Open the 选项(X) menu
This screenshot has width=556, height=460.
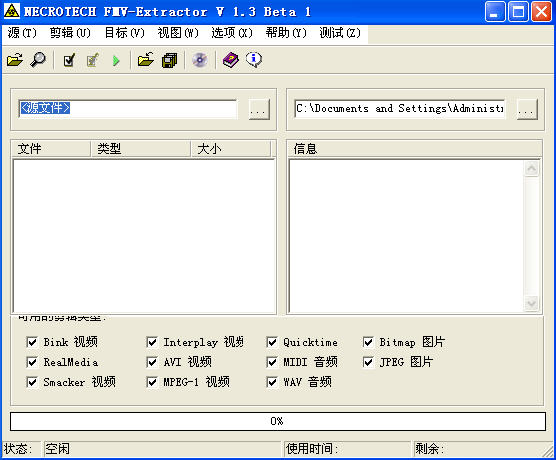[x=232, y=33]
